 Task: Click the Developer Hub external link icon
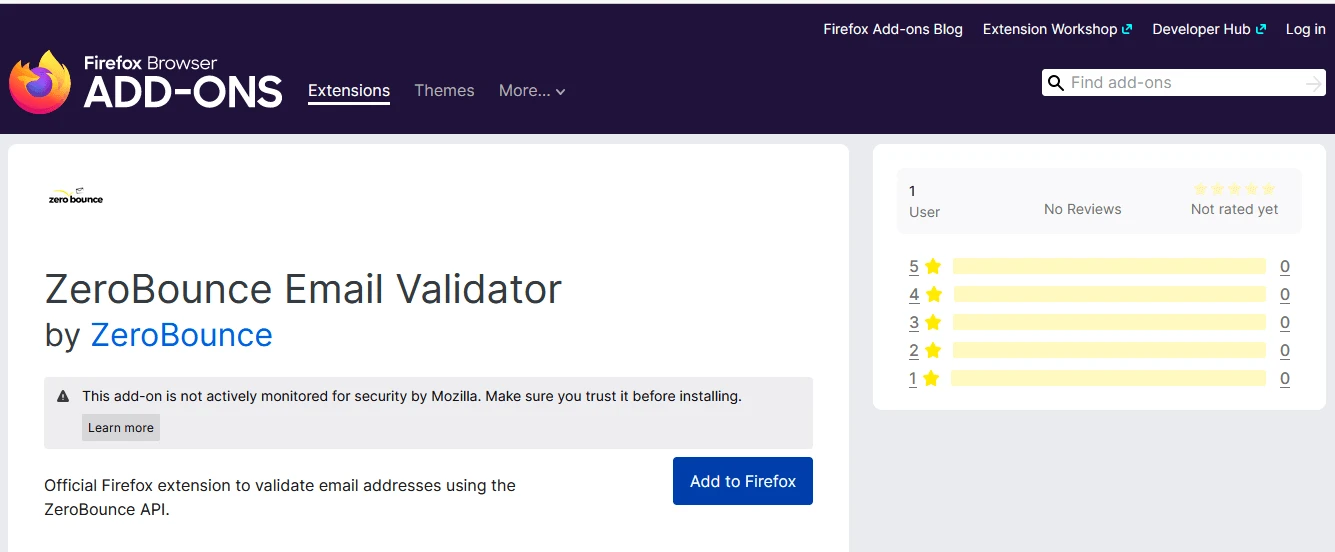(1261, 30)
